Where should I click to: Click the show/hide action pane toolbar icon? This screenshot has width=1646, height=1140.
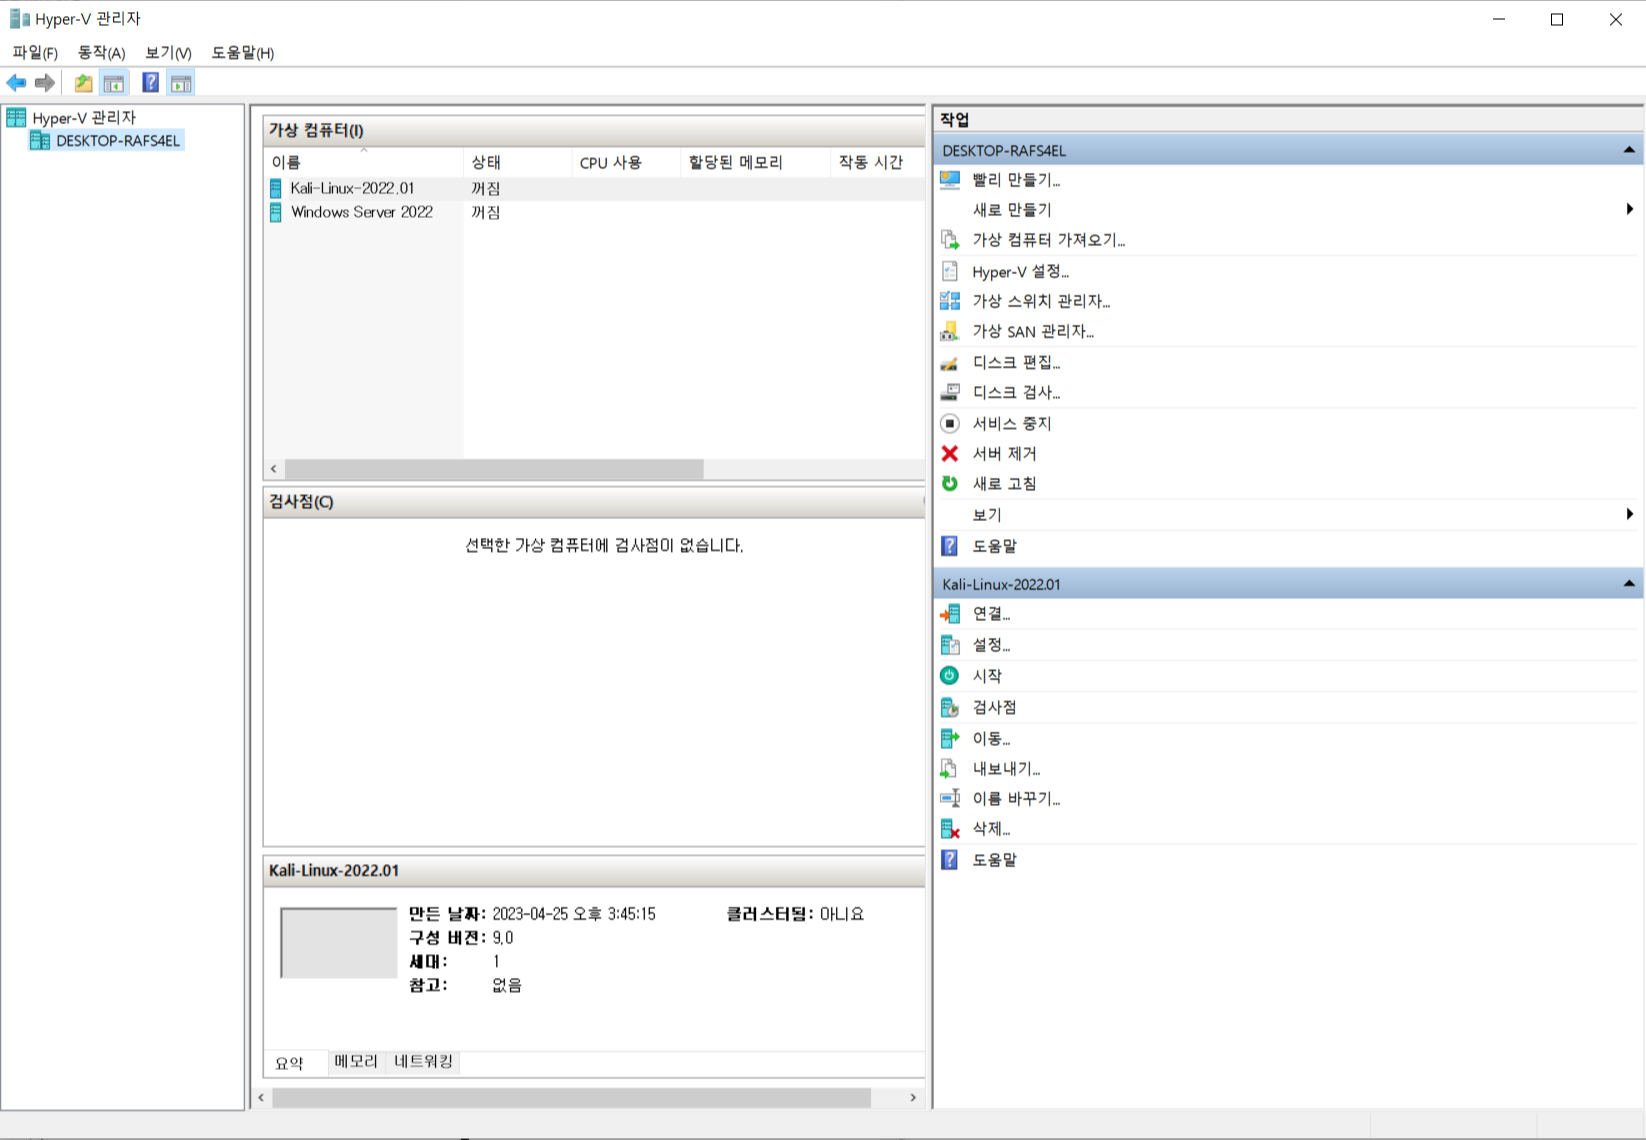pyautogui.click(x=181, y=83)
